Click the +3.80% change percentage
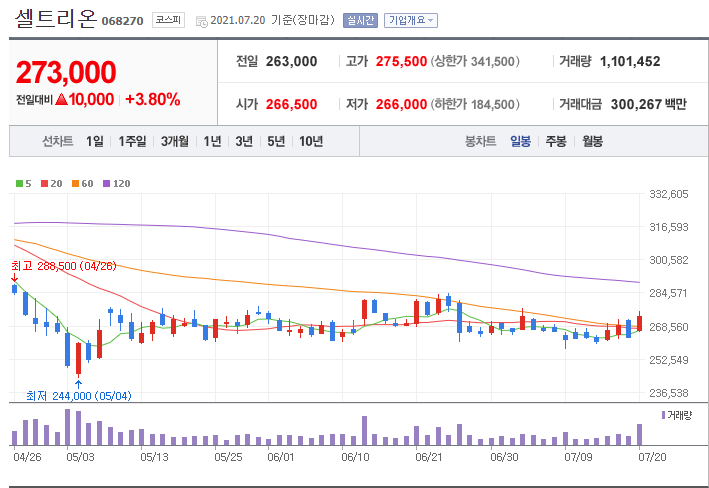This screenshot has height=488, width=709. point(153,99)
